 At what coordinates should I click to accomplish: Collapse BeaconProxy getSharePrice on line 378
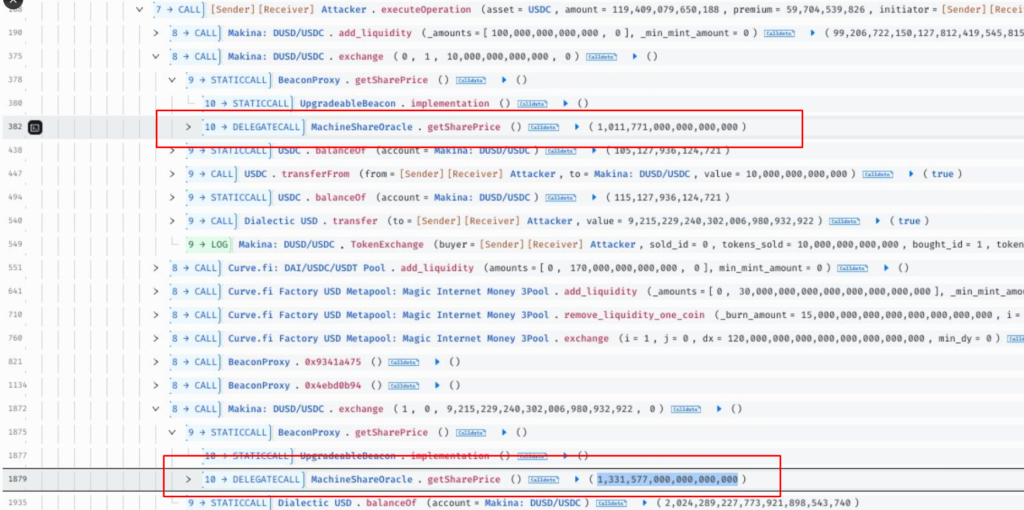[172, 80]
